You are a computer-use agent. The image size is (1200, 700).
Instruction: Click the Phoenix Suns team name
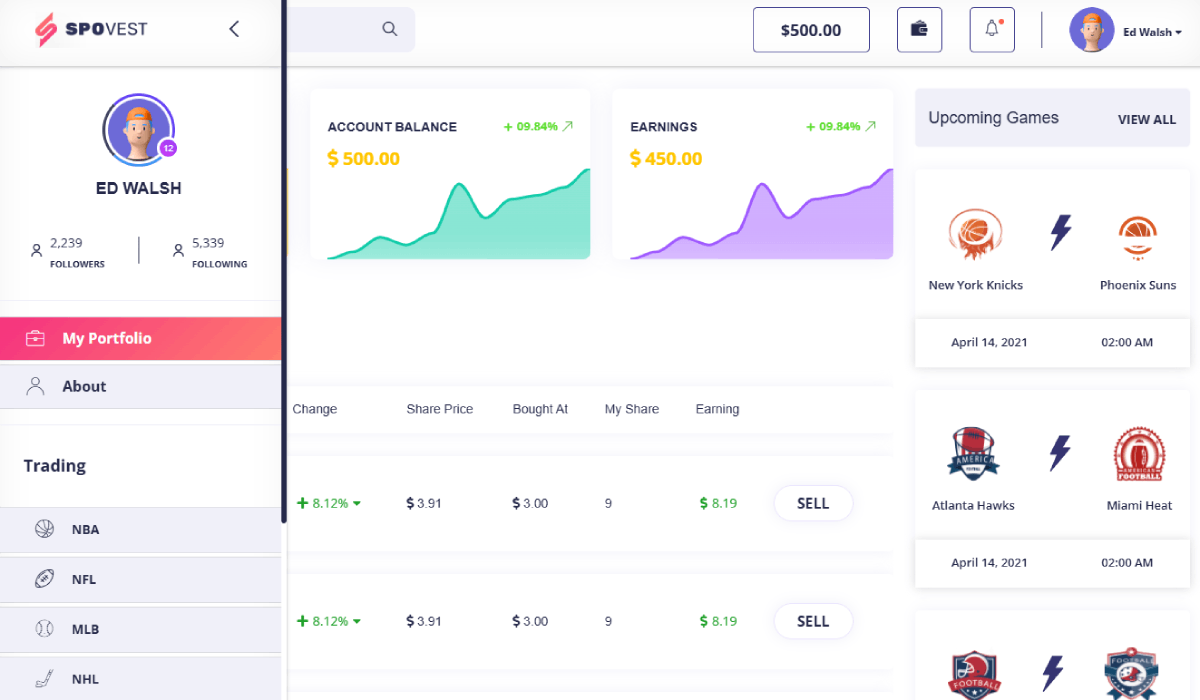tap(1138, 285)
